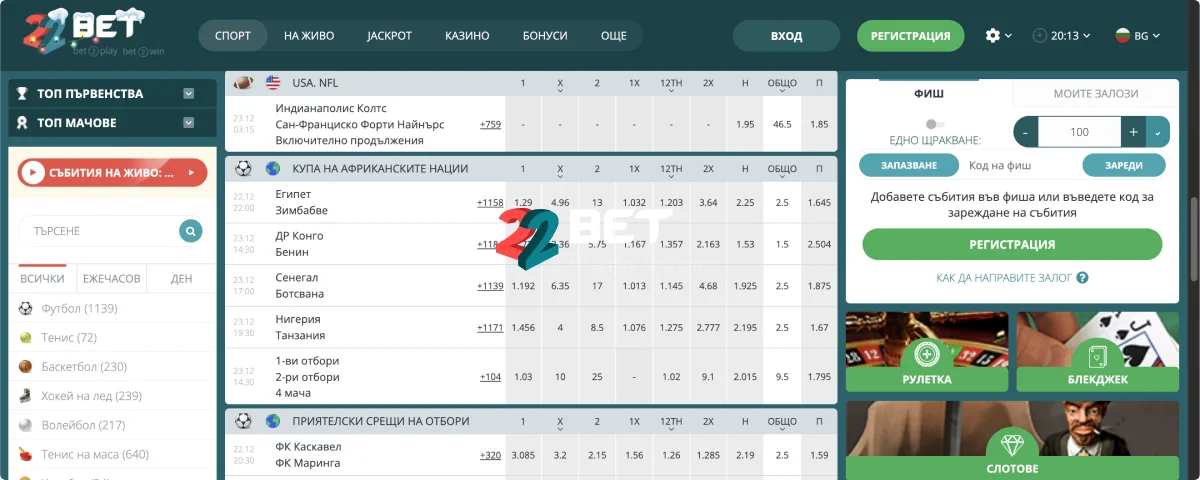This screenshot has height=480, width=1200.
Task: Open Как да направите залог link
Action: 1004,278
